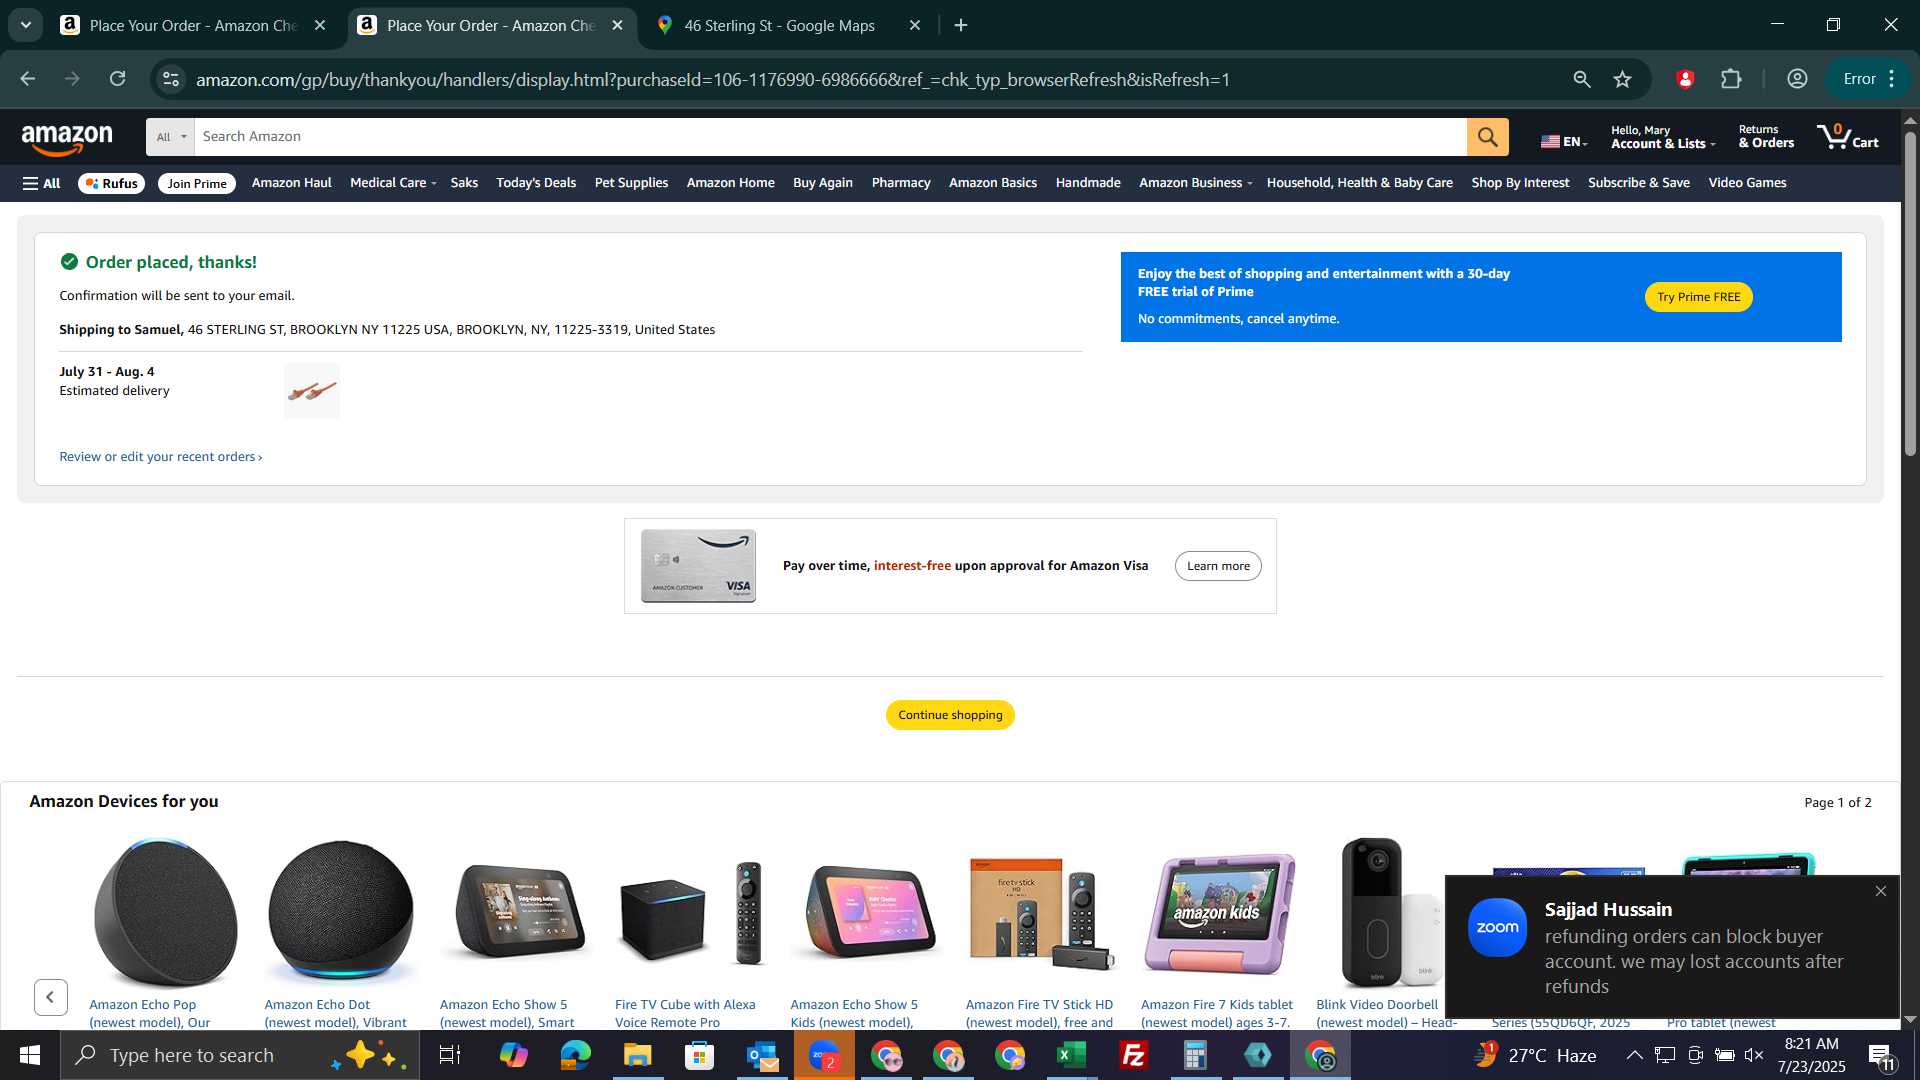The image size is (1920, 1080).
Task: Open Zoom from the taskbar
Action: (x=824, y=1055)
